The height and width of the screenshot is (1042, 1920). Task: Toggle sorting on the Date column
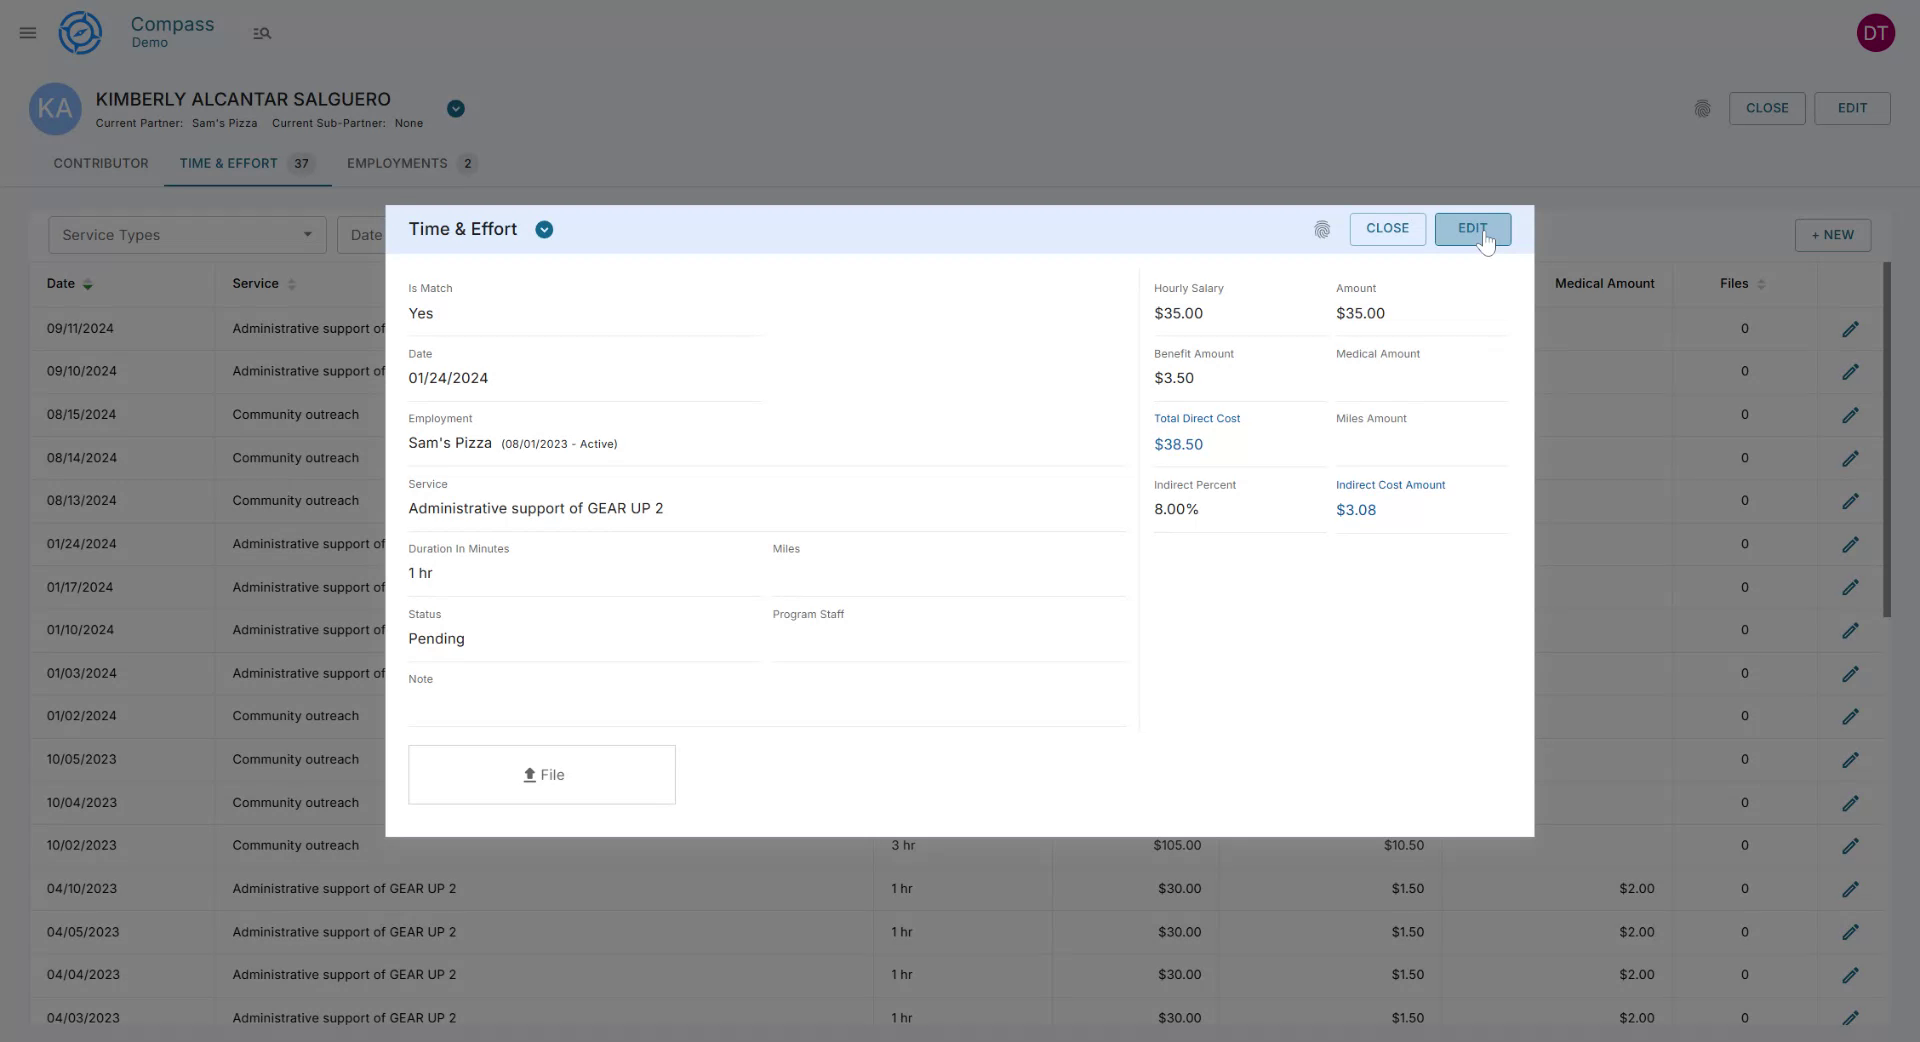point(88,284)
